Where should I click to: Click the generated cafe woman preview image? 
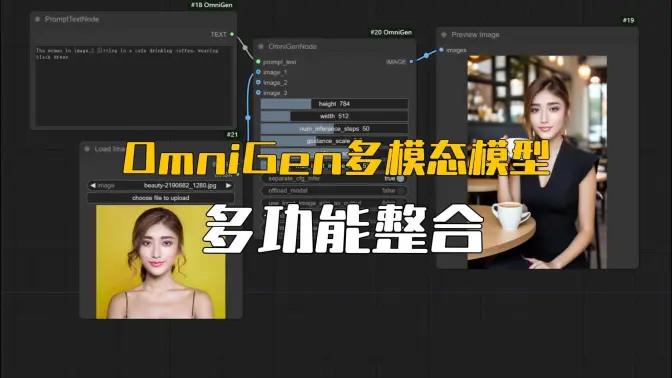[537, 162]
